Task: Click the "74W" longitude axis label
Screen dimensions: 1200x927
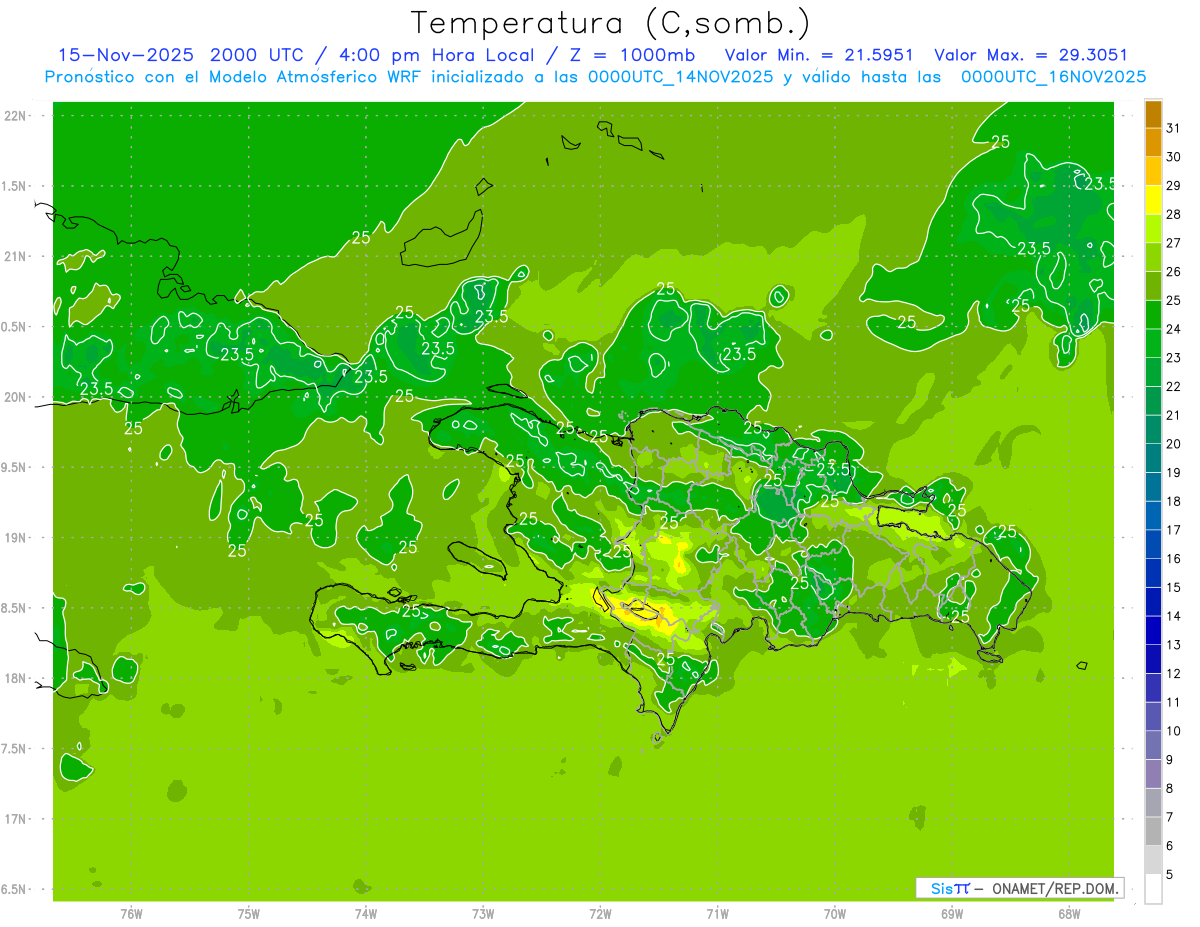Action: pyautogui.click(x=366, y=914)
